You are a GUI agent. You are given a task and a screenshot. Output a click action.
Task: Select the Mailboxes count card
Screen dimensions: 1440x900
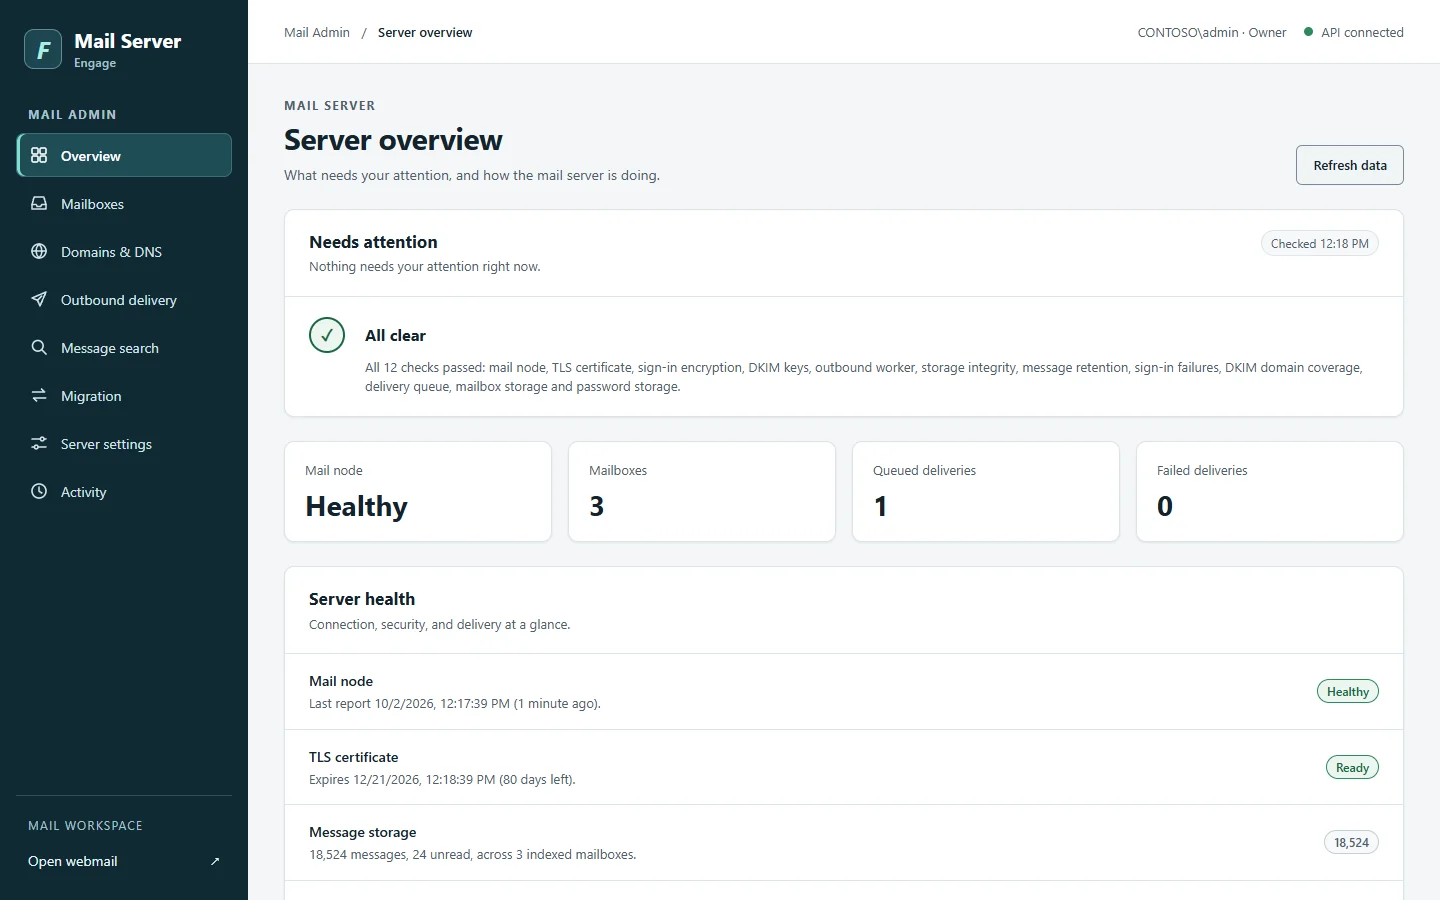tap(702, 491)
